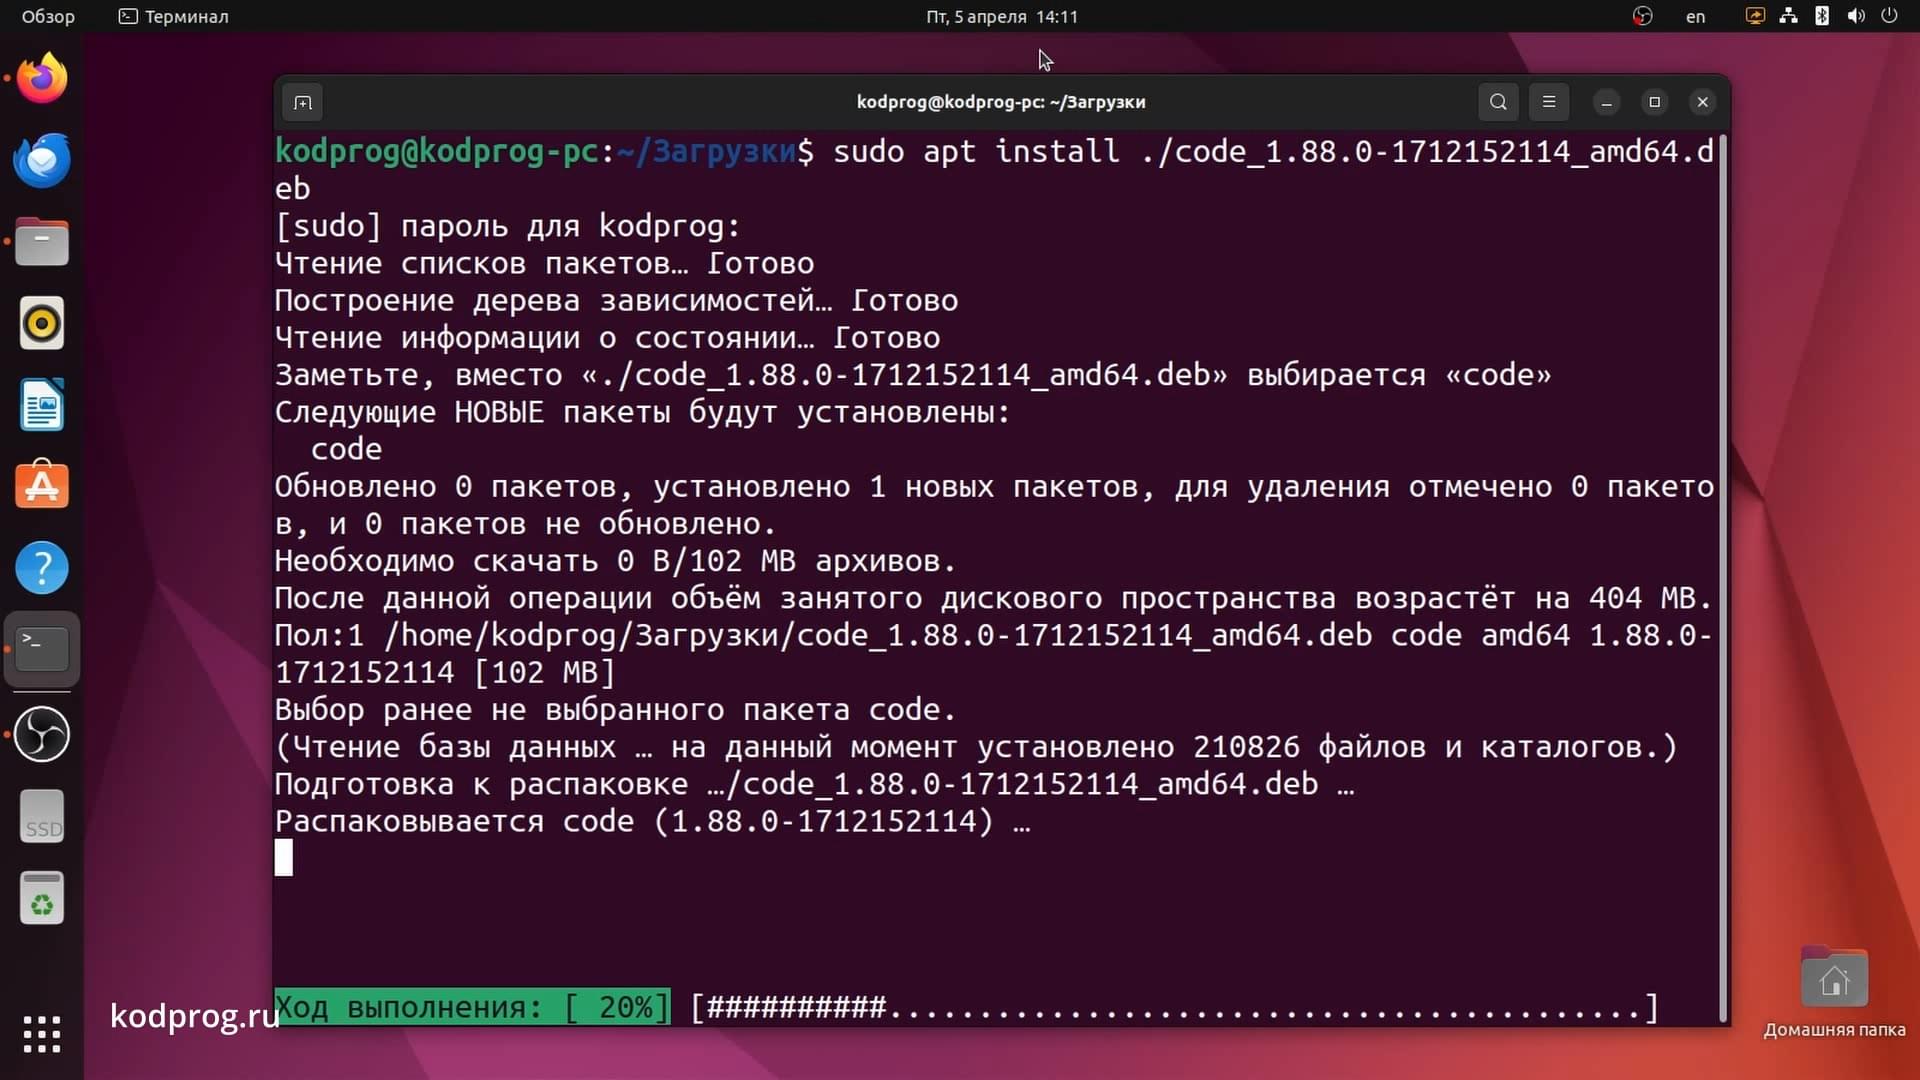
Task: Click the installation progress bar
Action: (x=1175, y=1007)
